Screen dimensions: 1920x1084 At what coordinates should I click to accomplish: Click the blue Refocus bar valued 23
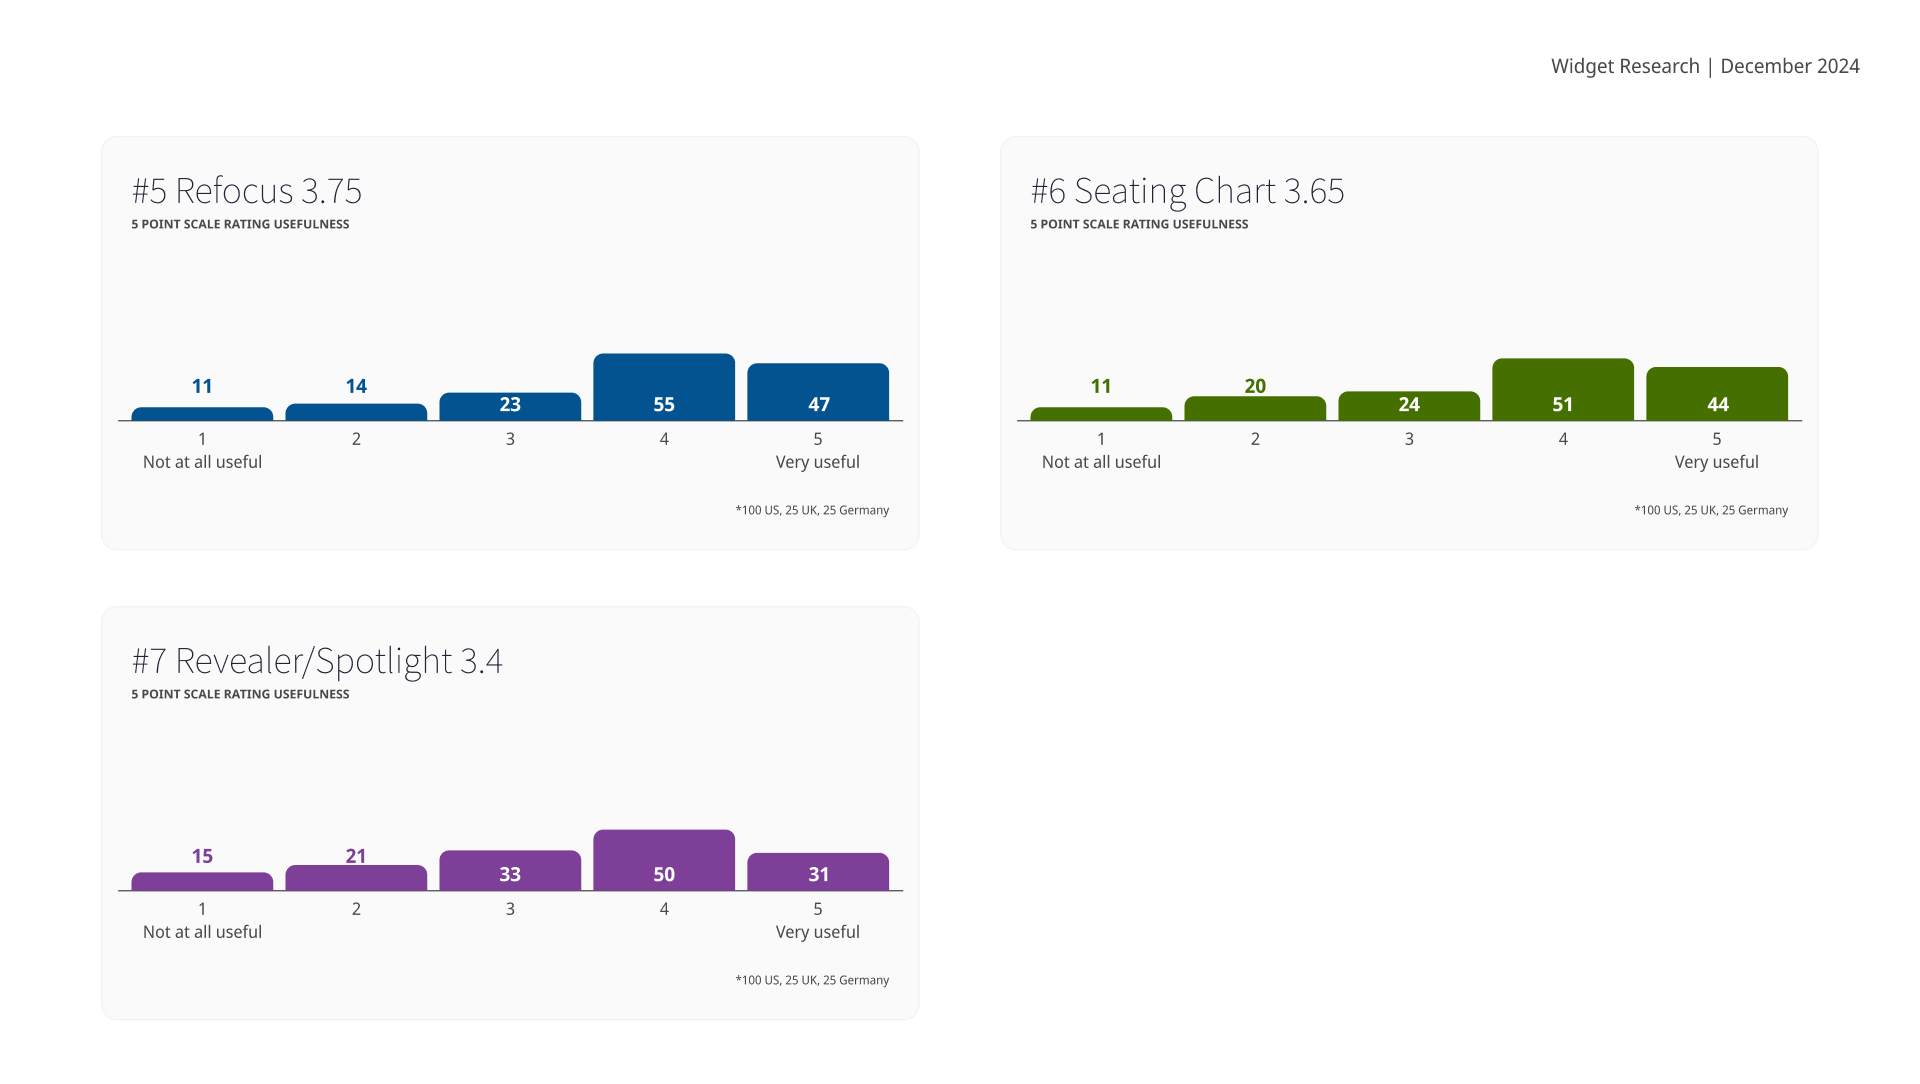coord(510,406)
